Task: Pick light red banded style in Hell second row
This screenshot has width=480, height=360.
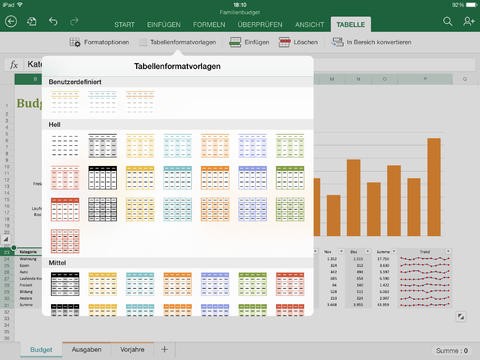Action: (65, 178)
